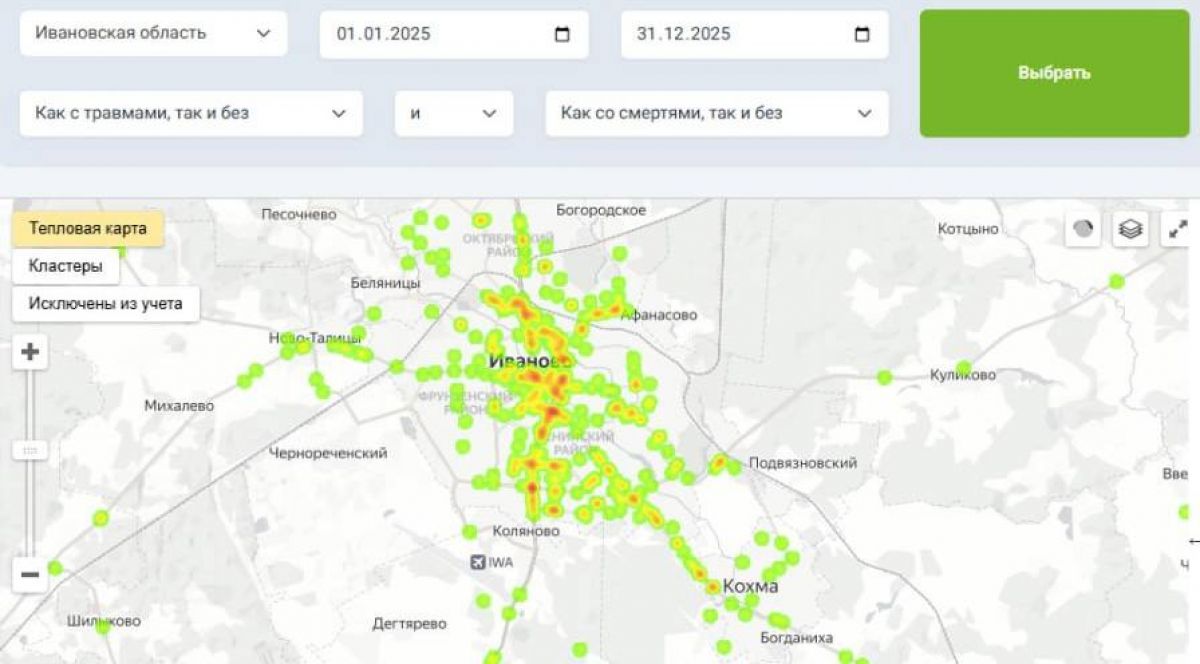The height and width of the screenshot is (664, 1200).
Task: Open the Ивановская область region dropdown
Action: (153, 33)
